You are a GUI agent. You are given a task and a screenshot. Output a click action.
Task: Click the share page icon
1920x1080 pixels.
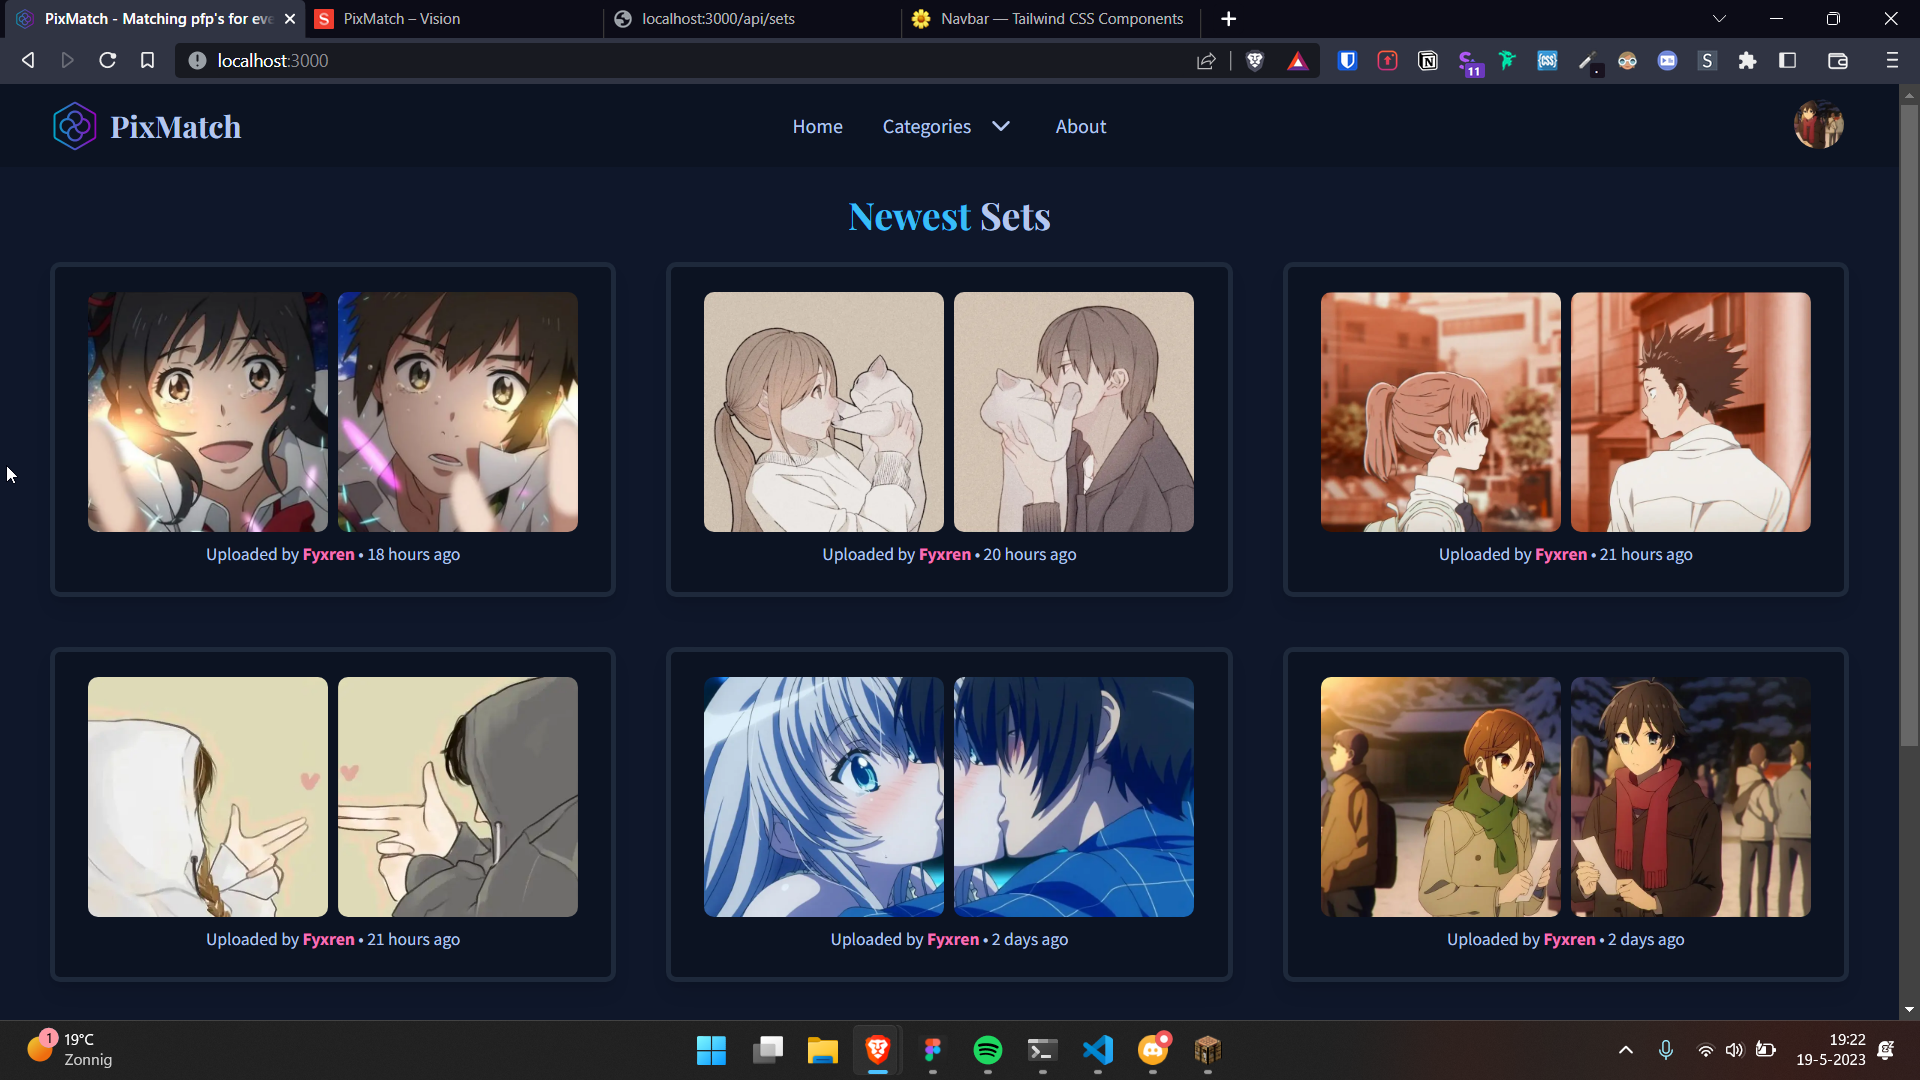click(x=1206, y=61)
